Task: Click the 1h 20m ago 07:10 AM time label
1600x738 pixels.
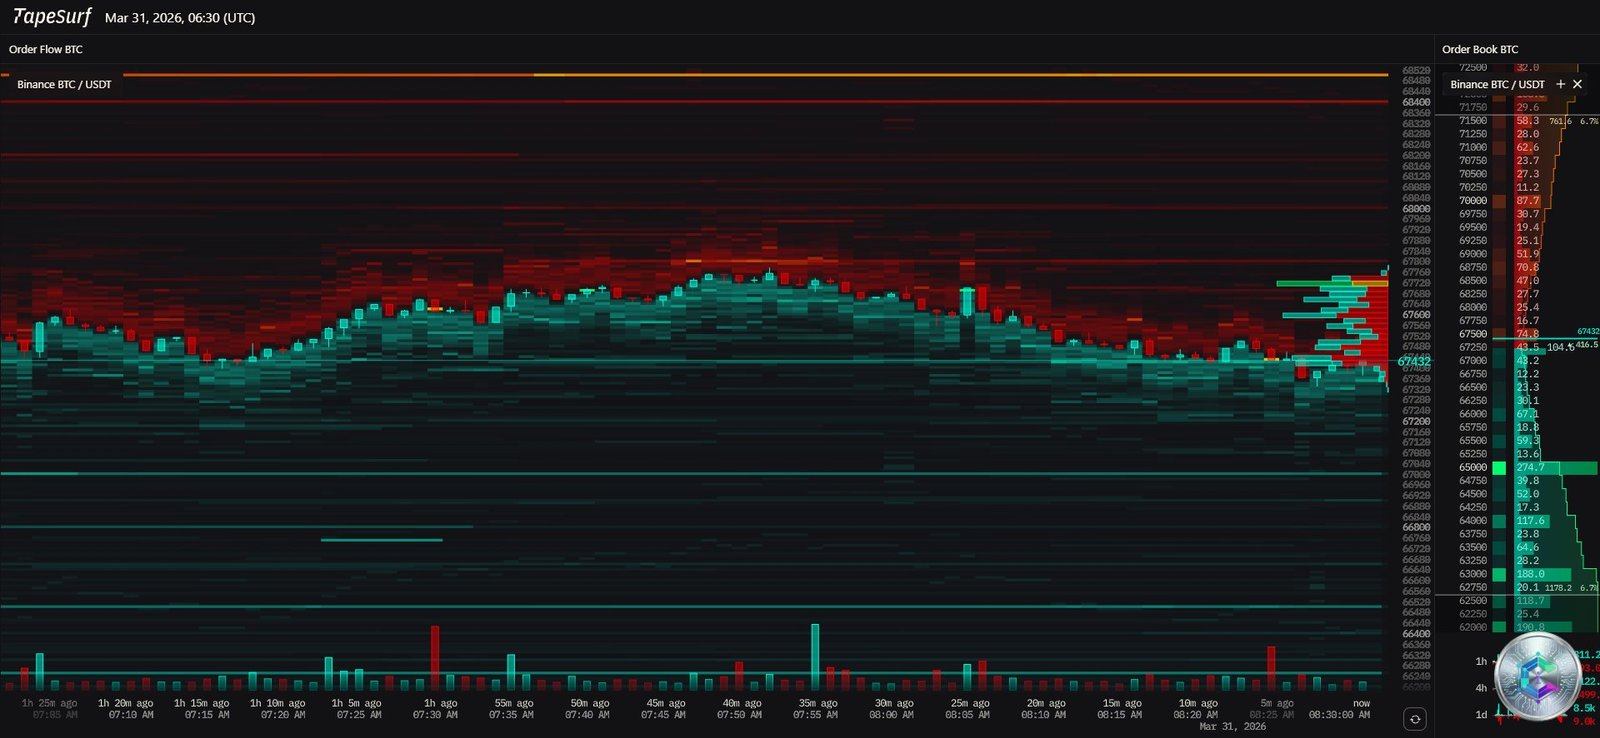Action: click(x=125, y=709)
